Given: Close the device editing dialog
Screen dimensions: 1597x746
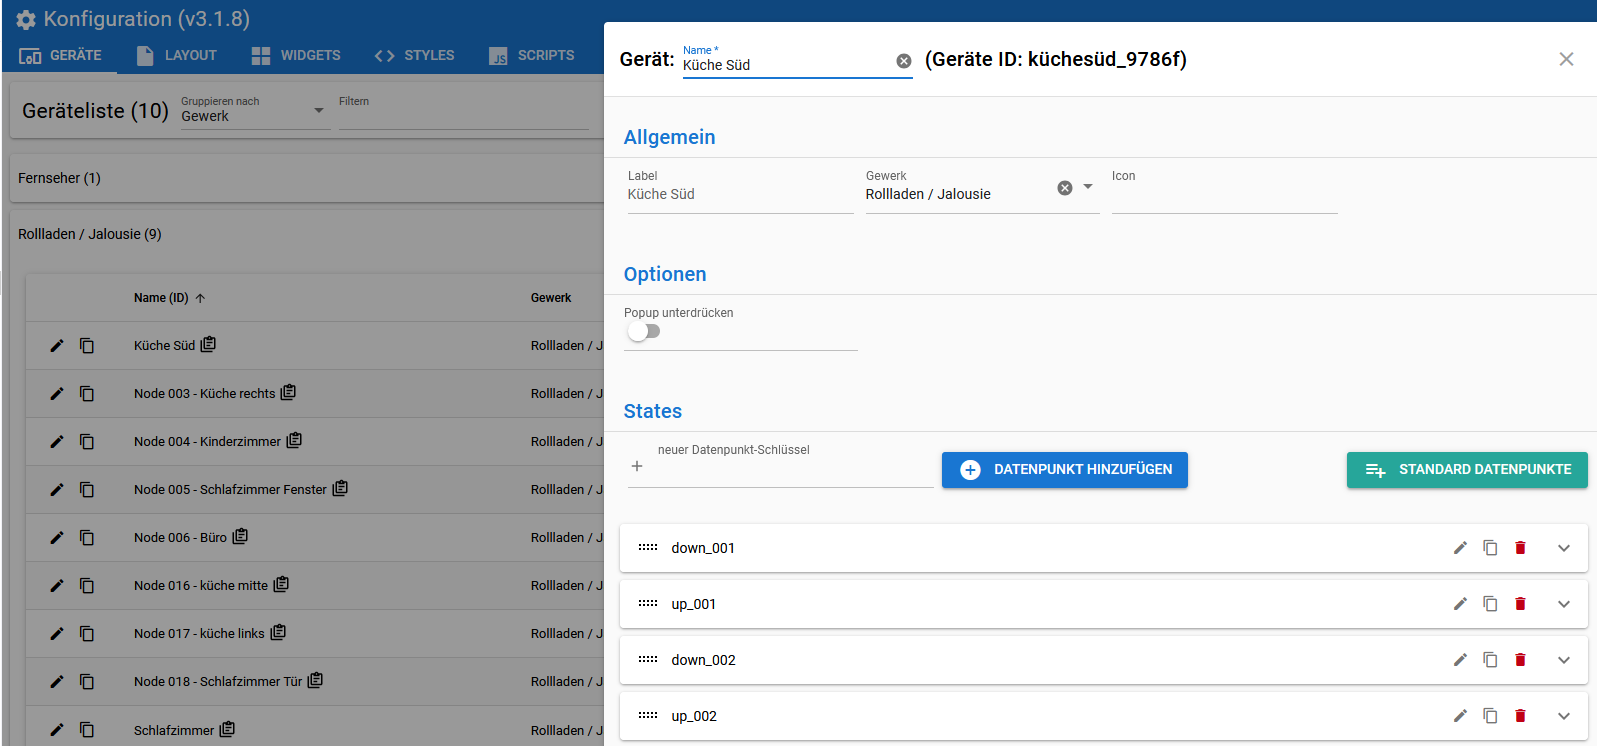Looking at the screenshot, I should click(1566, 59).
